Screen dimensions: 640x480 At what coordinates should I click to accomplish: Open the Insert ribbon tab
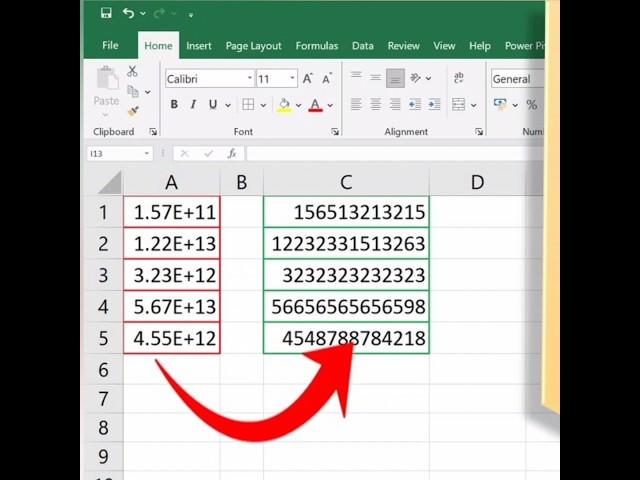199,46
